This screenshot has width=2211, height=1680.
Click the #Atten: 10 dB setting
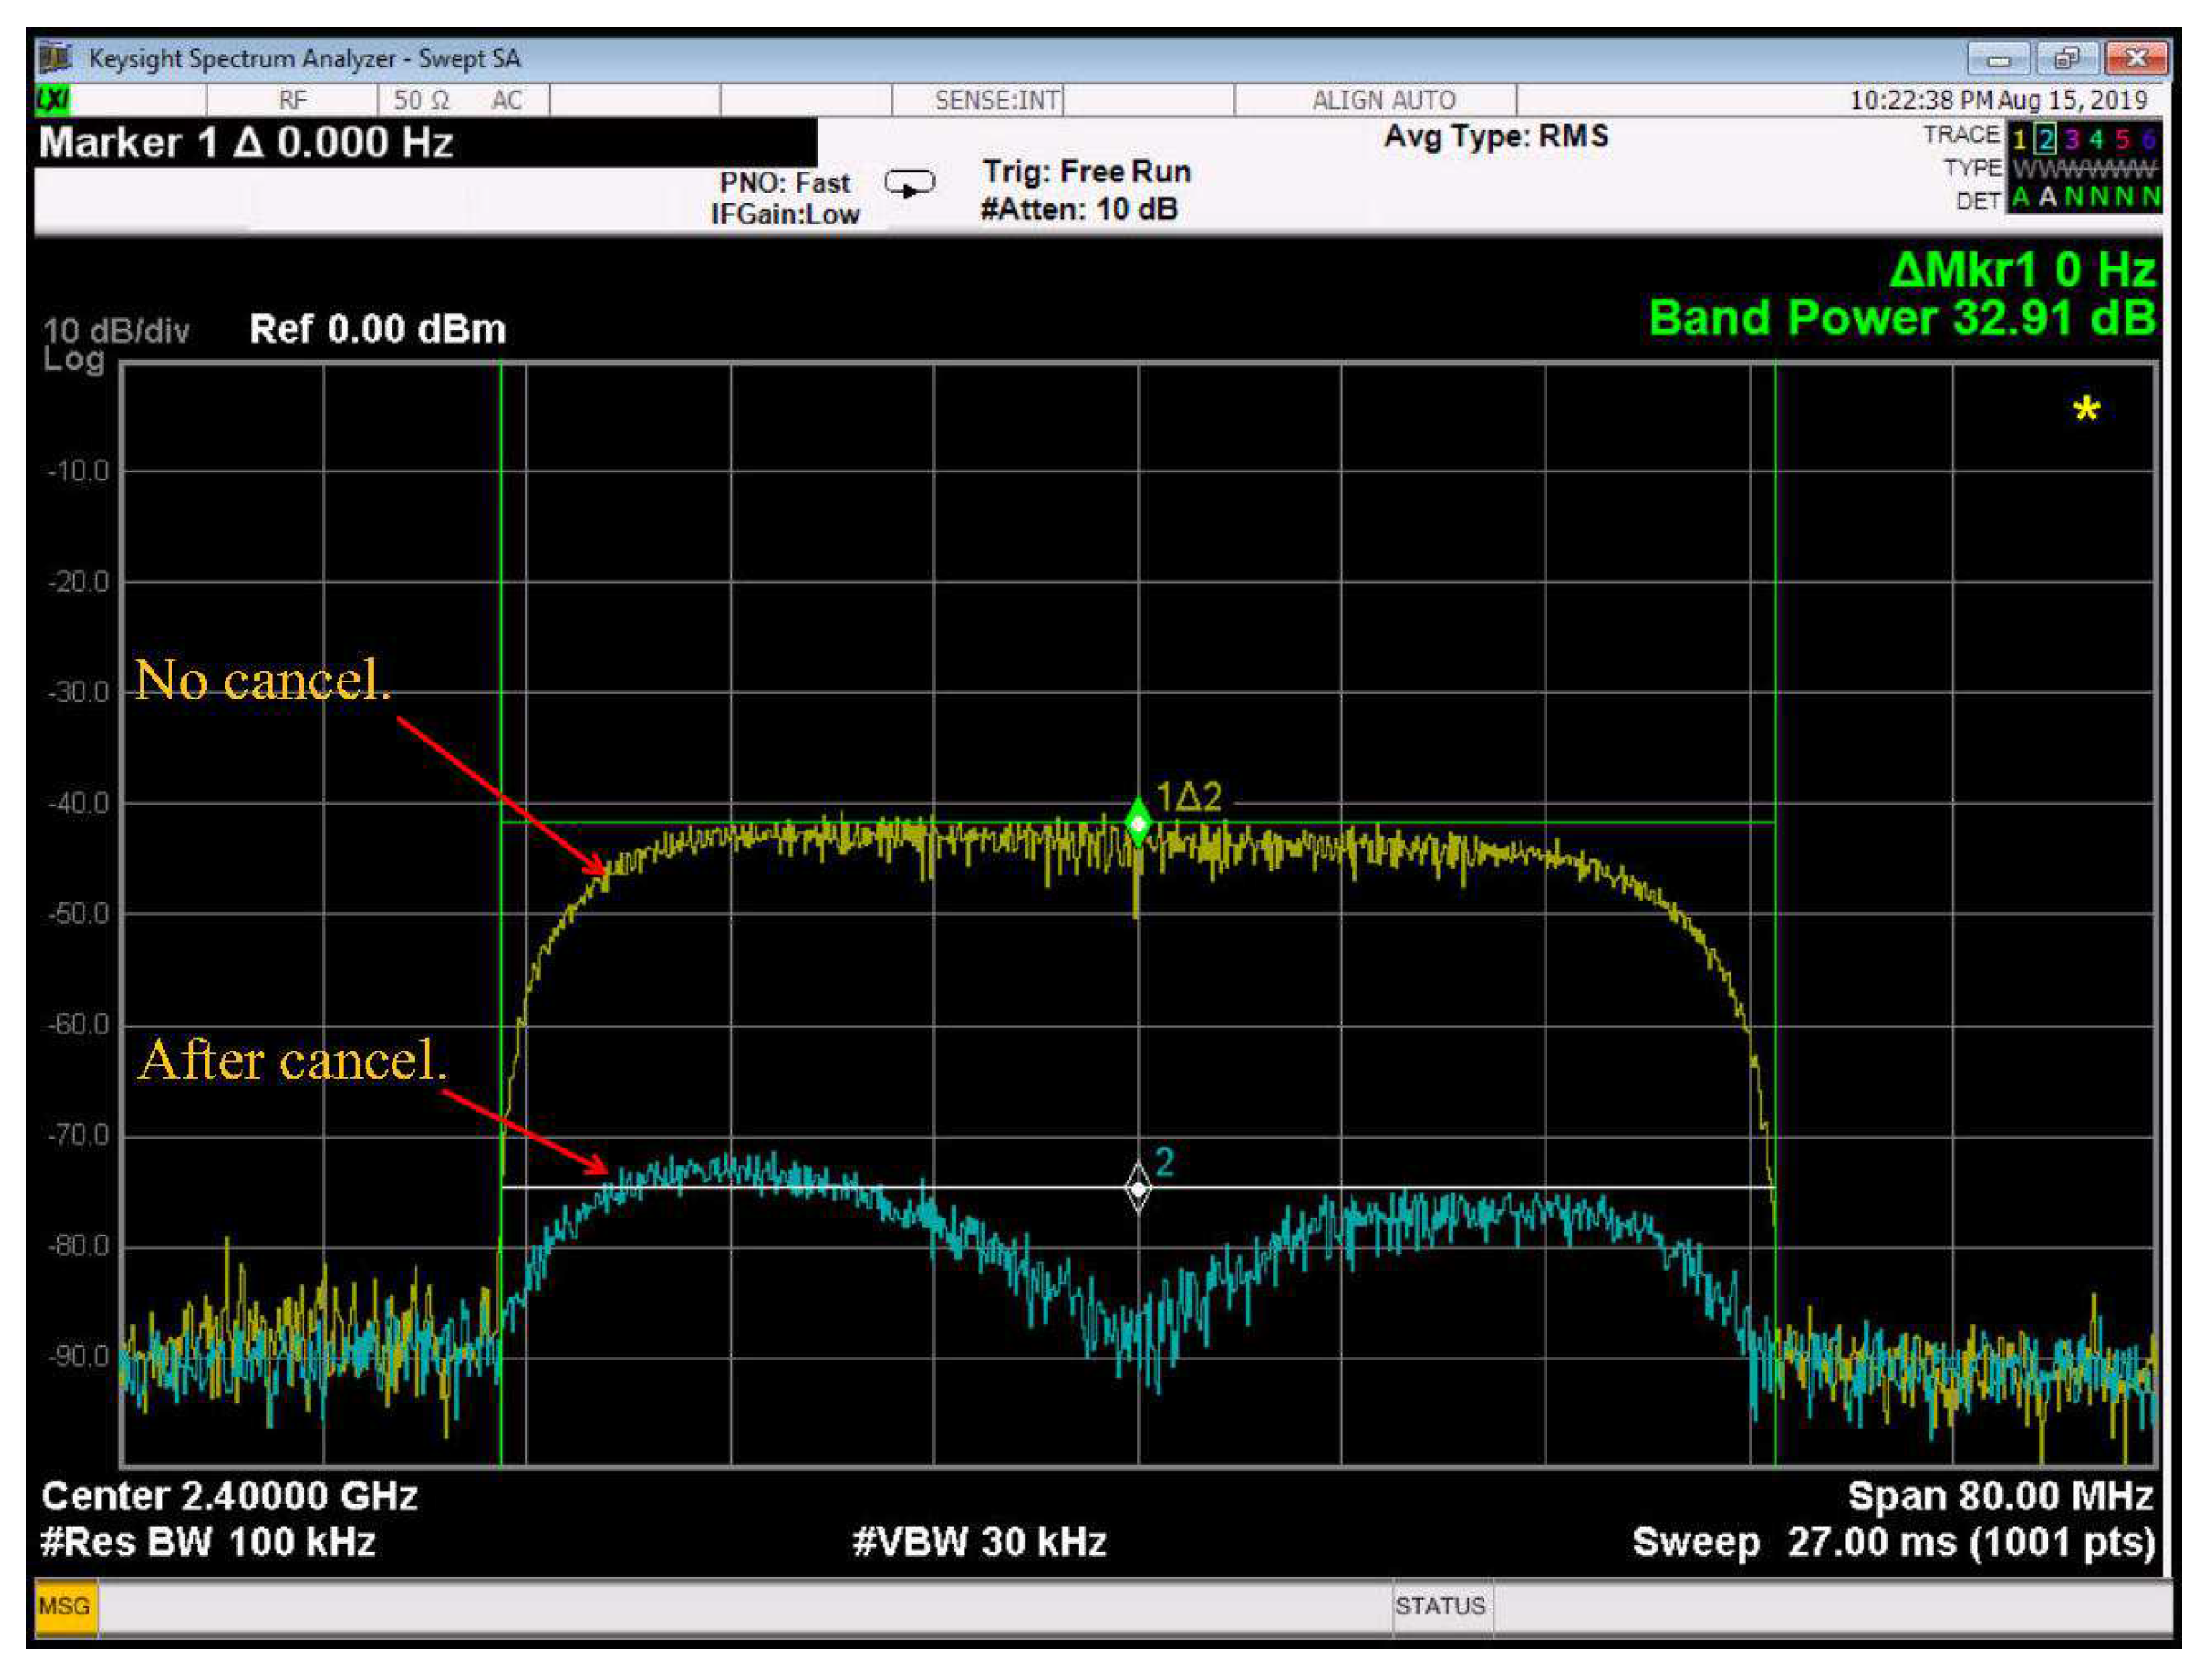pos(1079,209)
